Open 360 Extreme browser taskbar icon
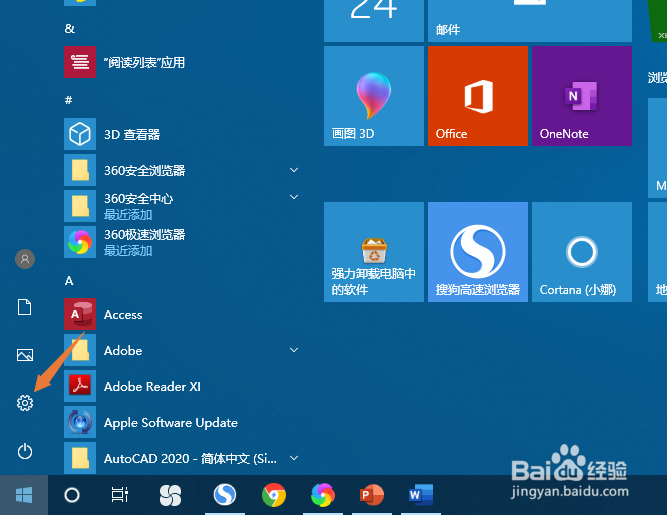Viewport: 667px width, 515px height. 323,495
